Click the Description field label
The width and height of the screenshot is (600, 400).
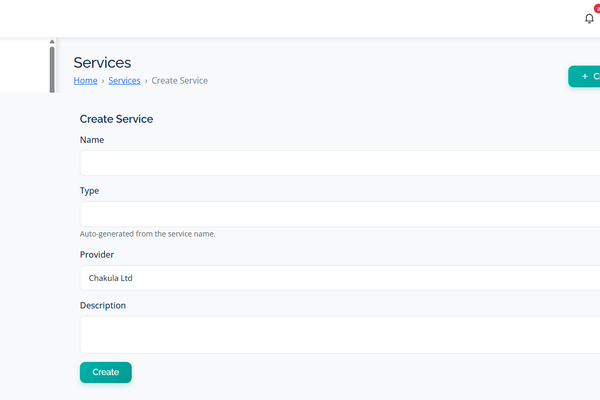point(103,305)
